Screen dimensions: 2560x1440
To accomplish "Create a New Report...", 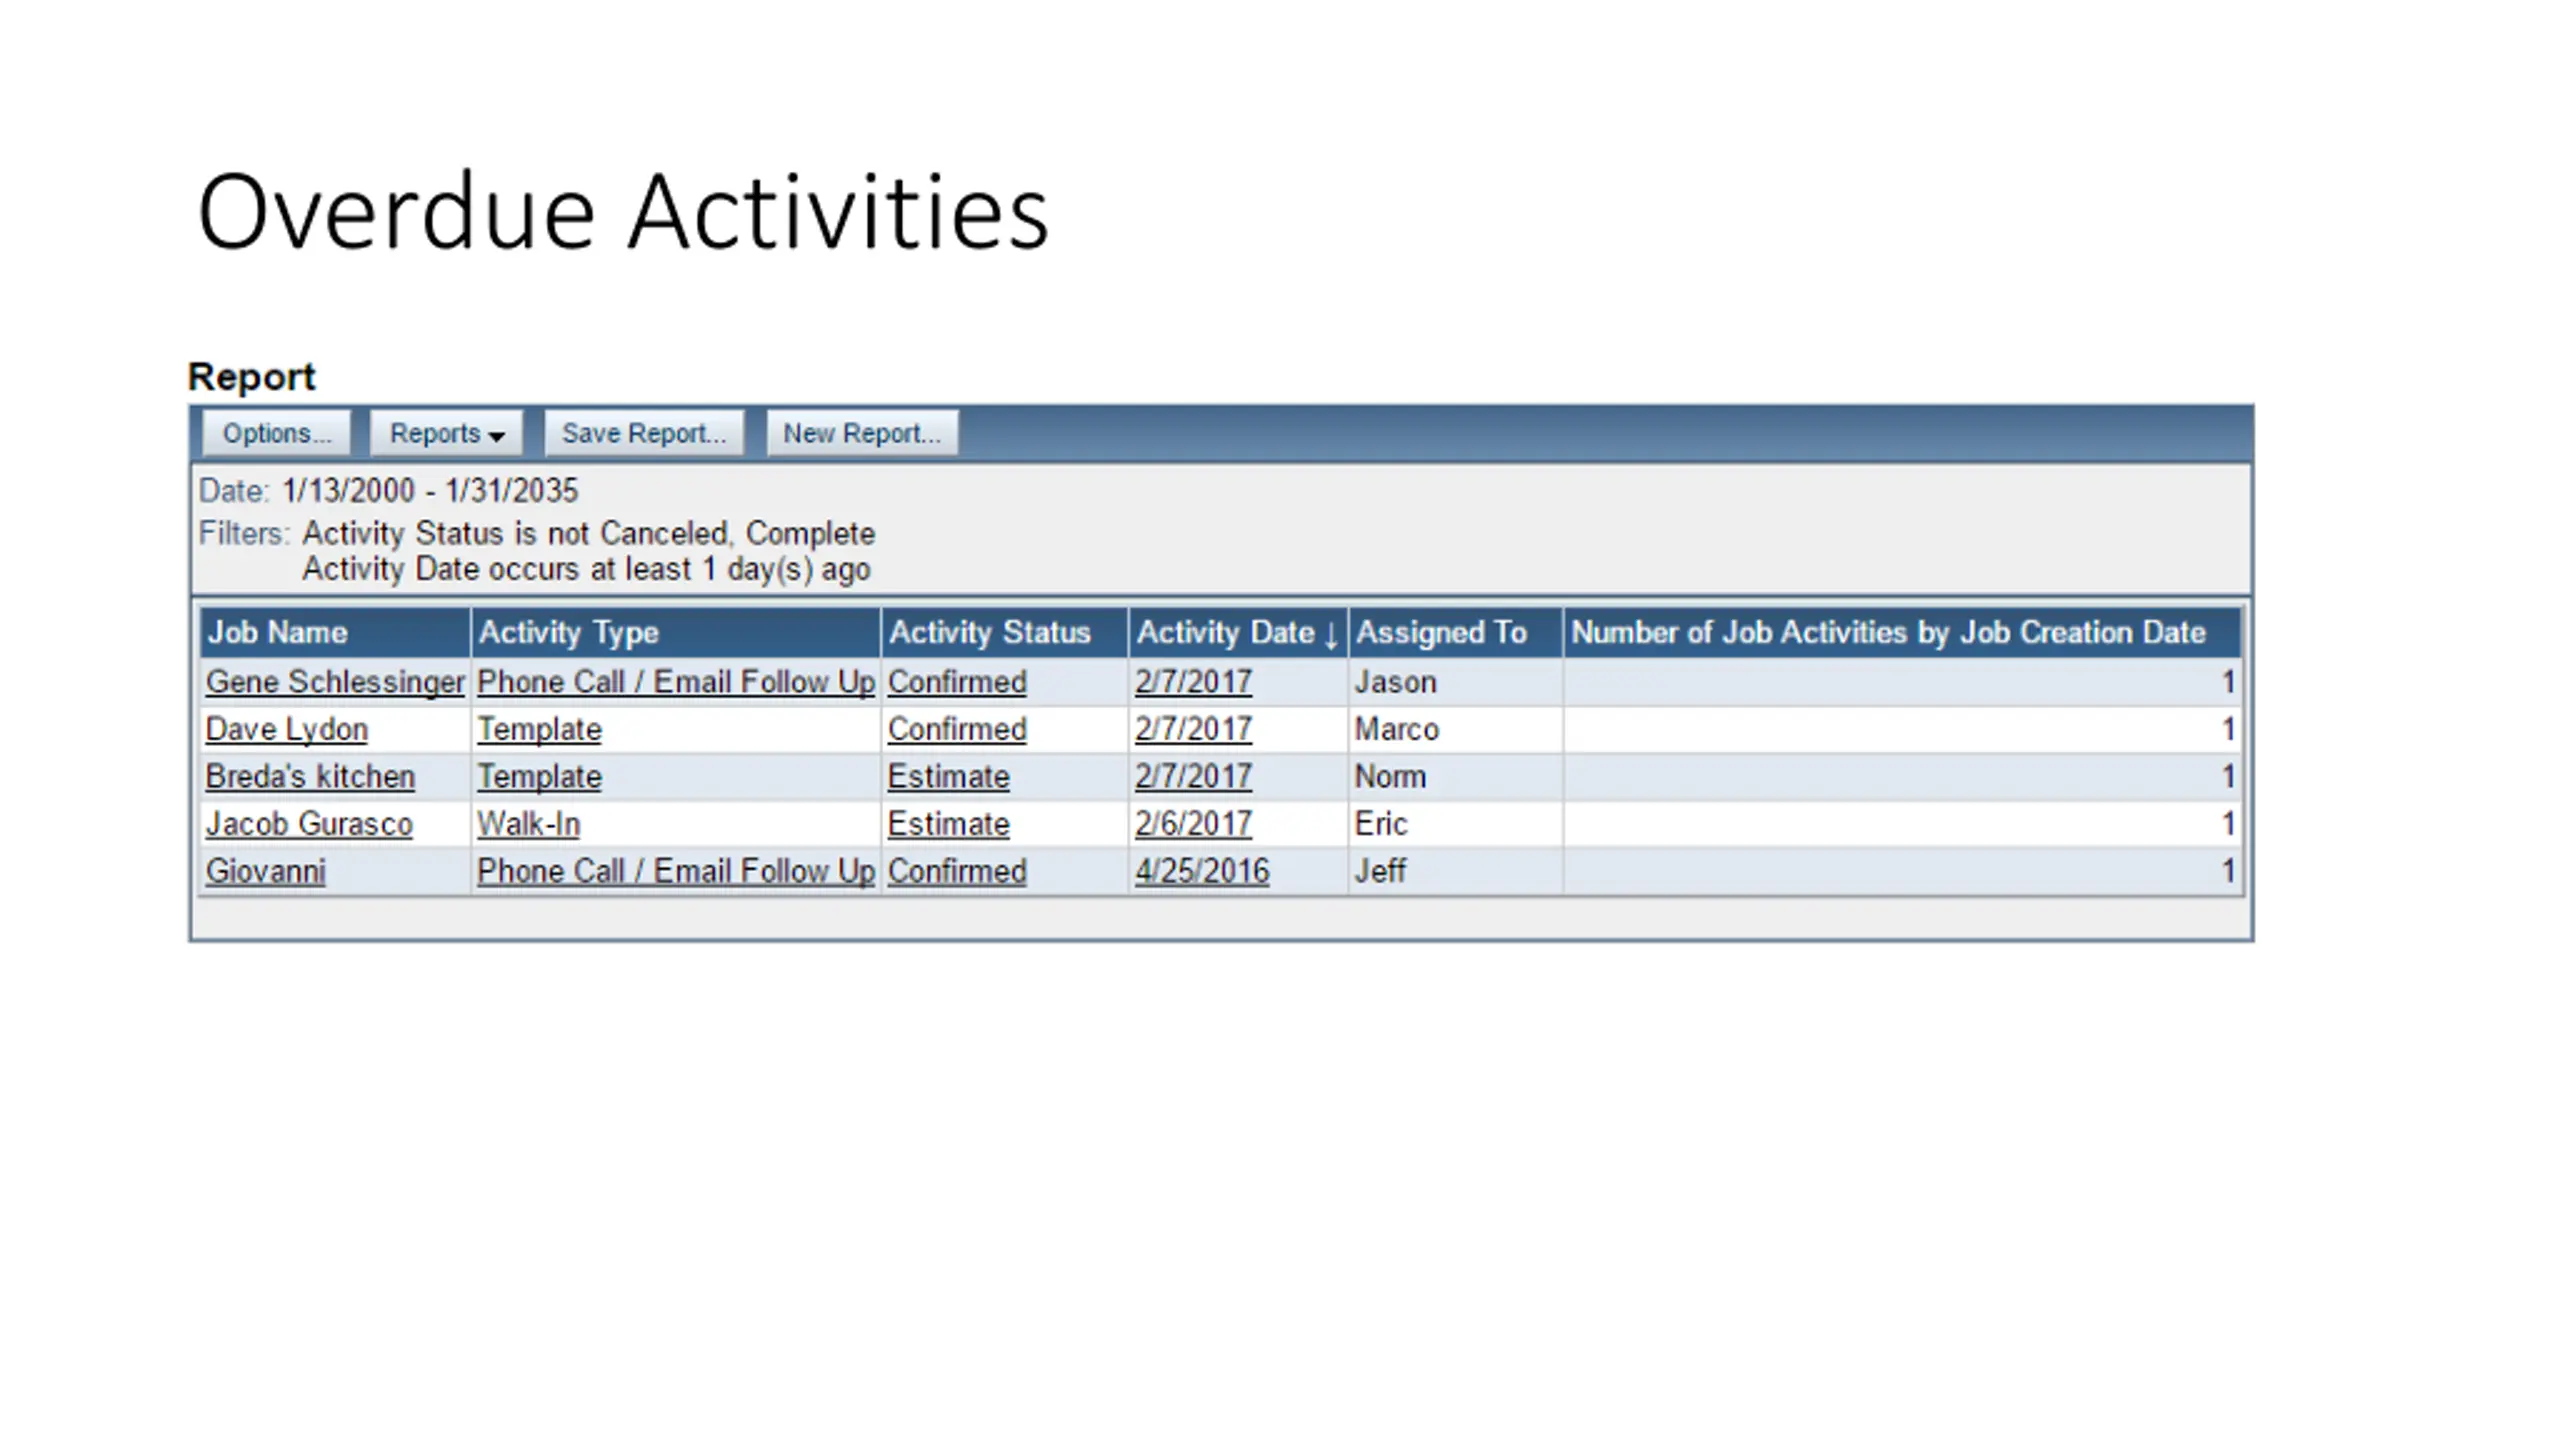I will pyautogui.click(x=861, y=433).
